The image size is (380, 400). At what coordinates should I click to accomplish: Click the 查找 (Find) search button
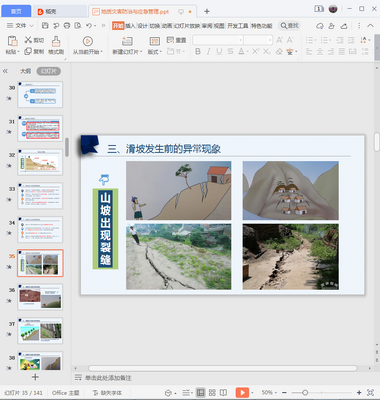289,26
